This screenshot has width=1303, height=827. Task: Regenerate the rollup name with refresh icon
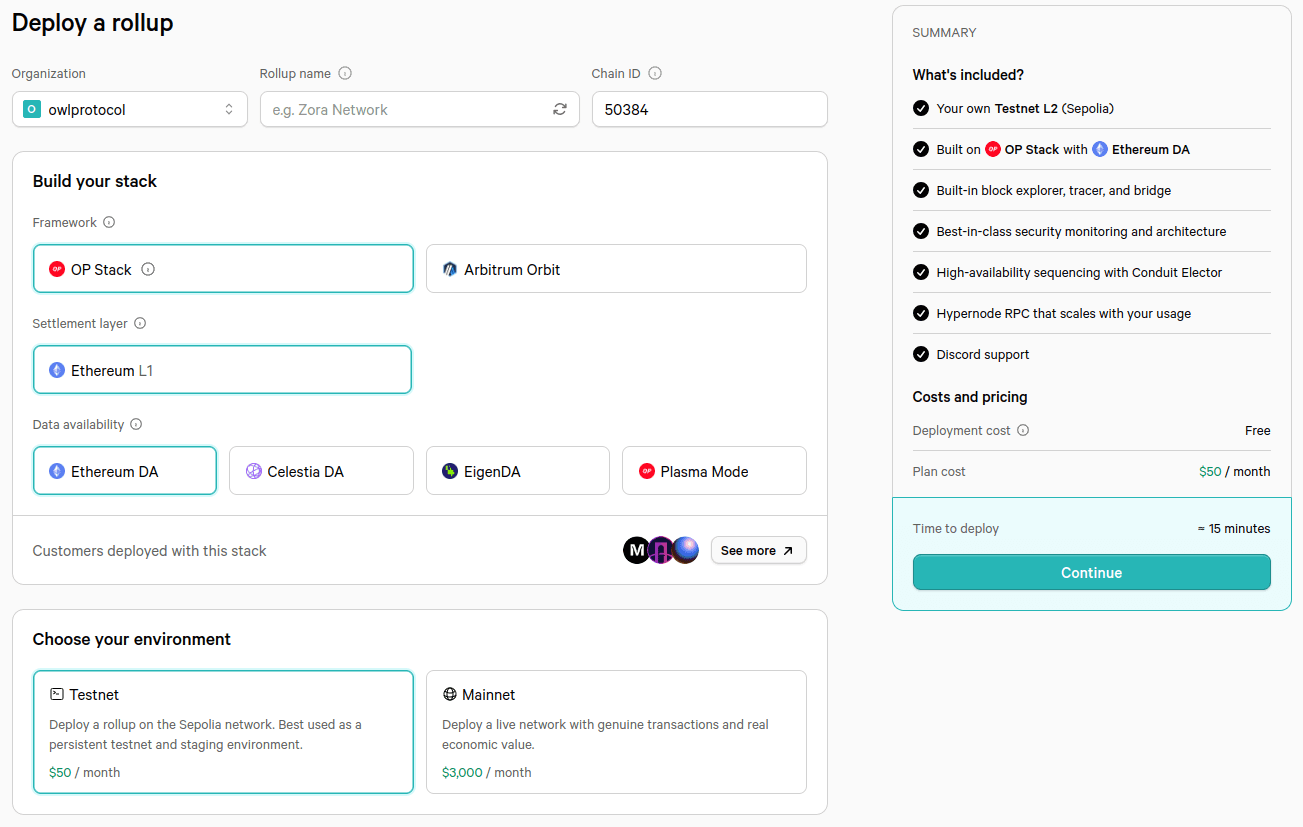coord(560,110)
